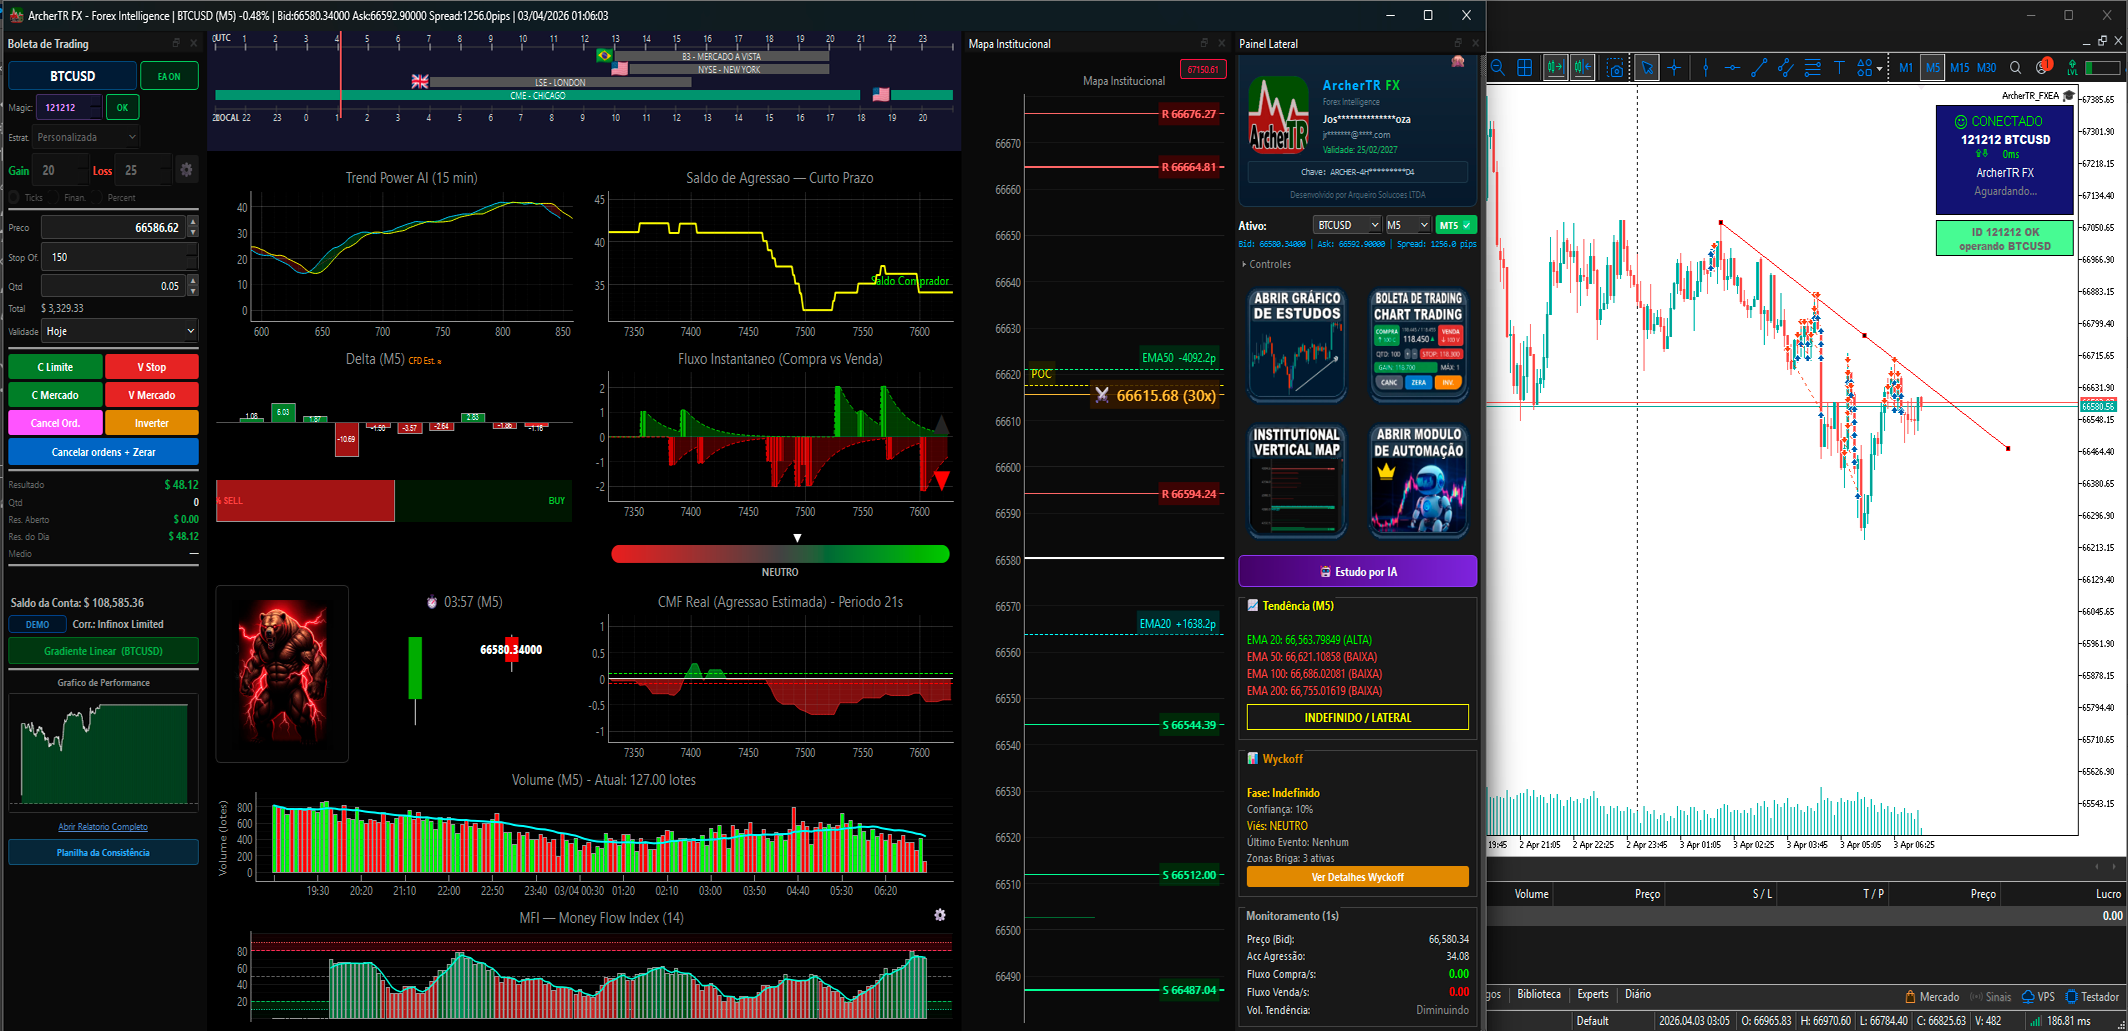Select the equidistant channel tool
The image size is (2128, 1031).
click(x=1786, y=68)
